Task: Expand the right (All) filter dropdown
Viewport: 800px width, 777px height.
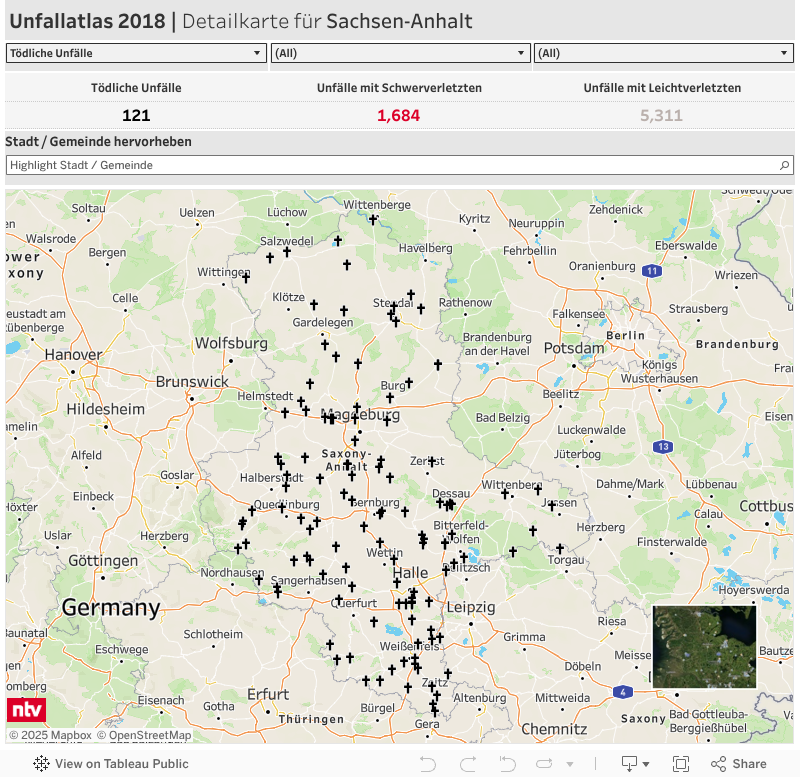Action: pos(664,53)
